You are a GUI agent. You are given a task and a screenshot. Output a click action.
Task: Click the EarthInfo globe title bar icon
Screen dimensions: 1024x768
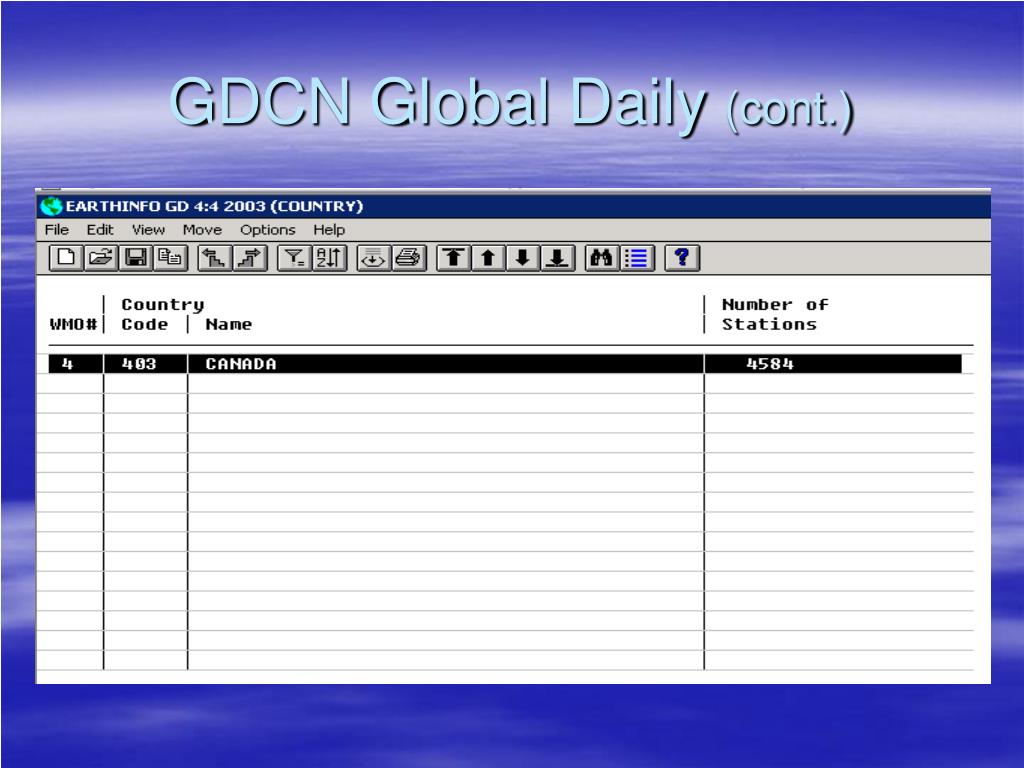51,206
